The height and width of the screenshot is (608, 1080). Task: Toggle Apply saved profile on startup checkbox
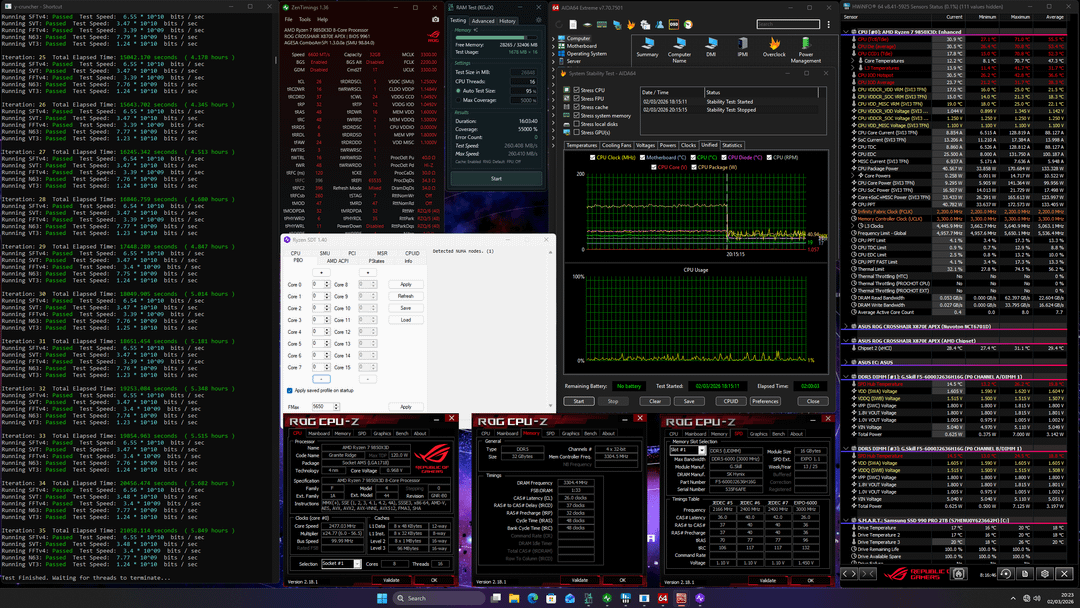click(x=290, y=391)
